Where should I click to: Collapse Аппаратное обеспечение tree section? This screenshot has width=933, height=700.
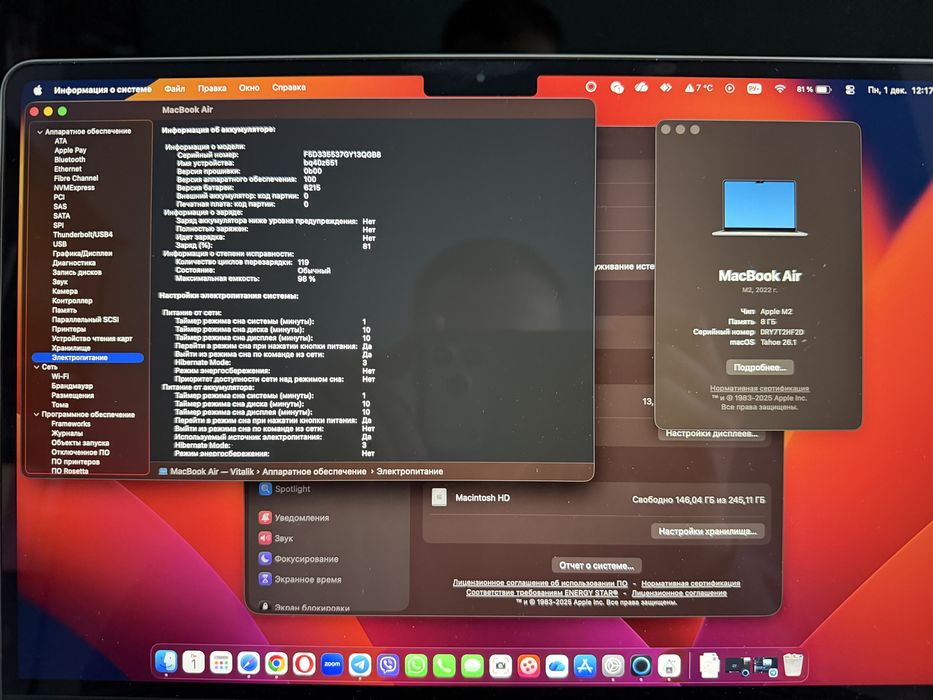click(x=40, y=132)
